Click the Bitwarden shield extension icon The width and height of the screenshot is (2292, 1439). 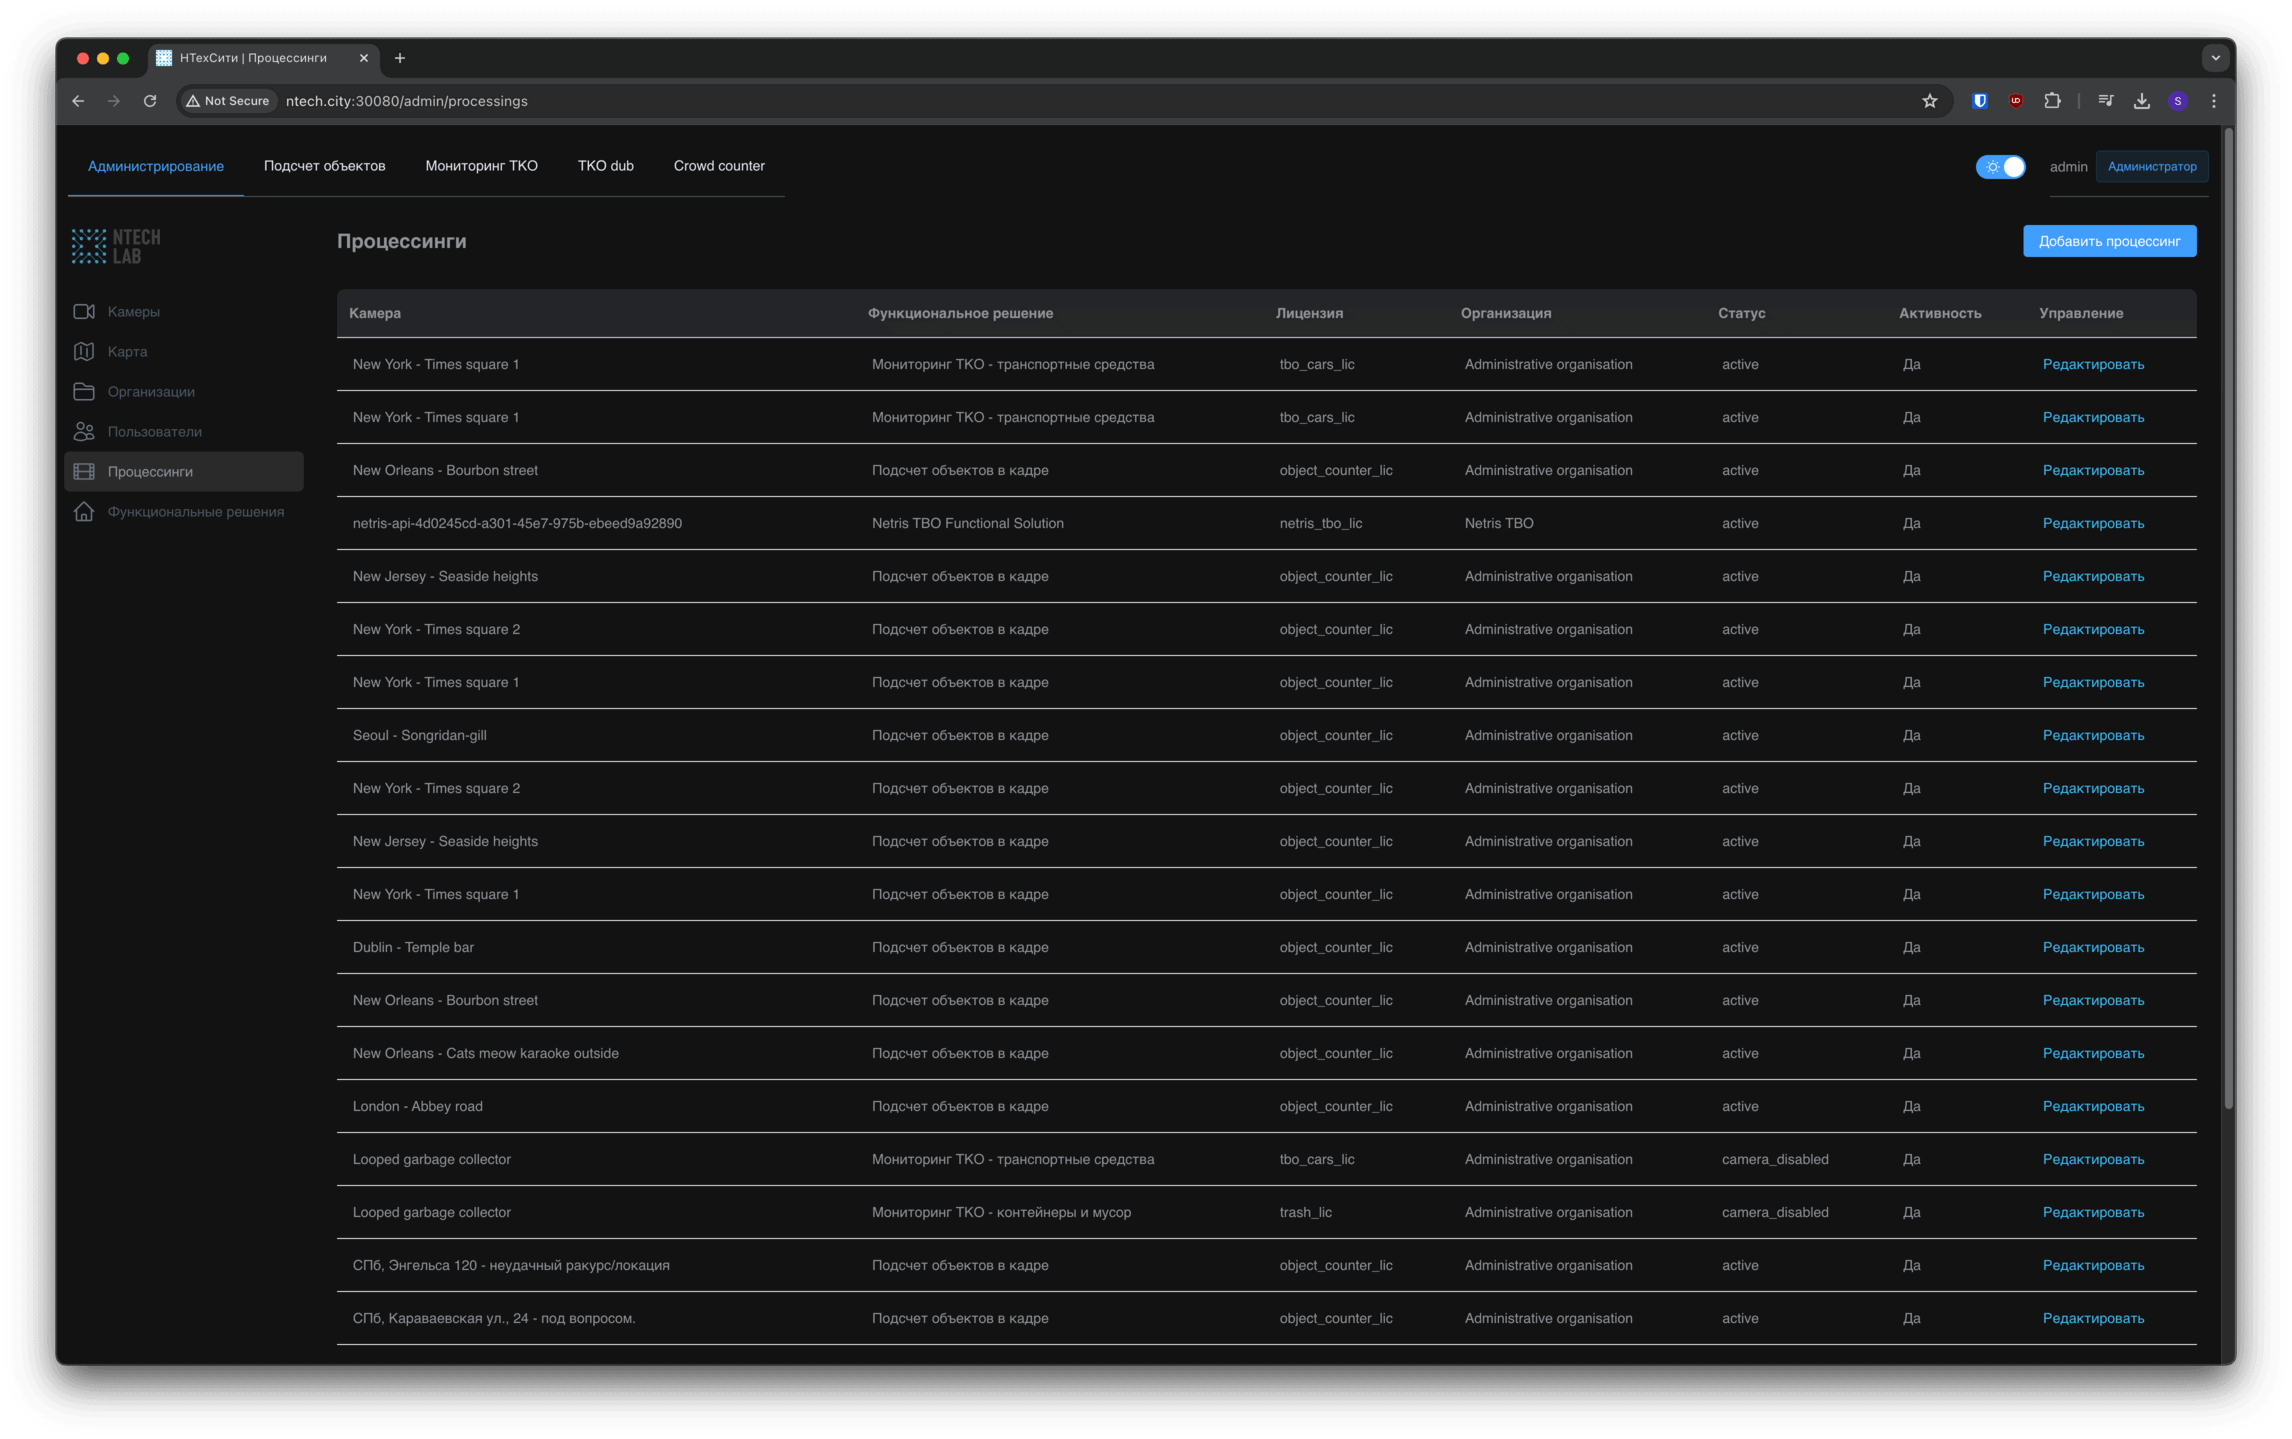[1979, 101]
